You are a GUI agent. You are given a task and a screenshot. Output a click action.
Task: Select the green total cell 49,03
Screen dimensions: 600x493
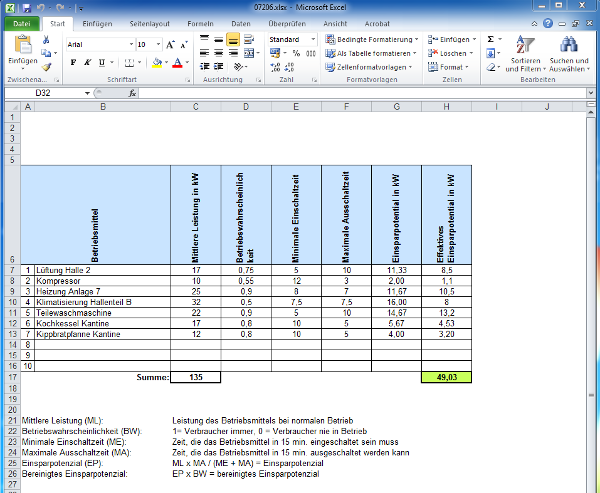(447, 377)
